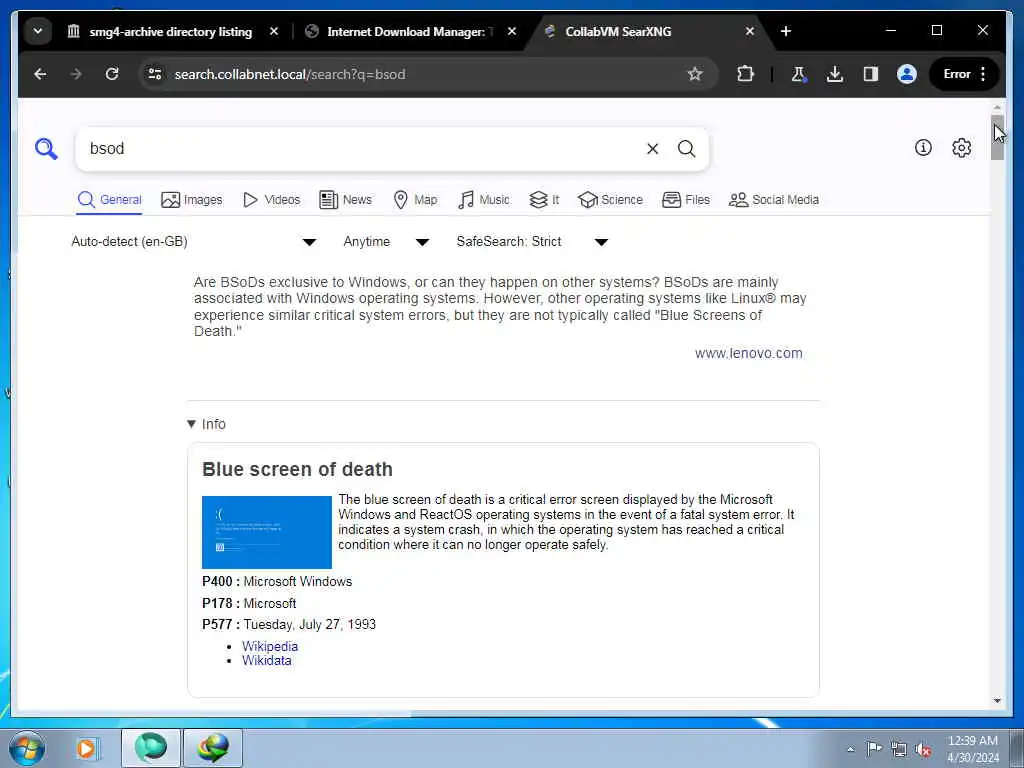The image size is (1024, 768).
Task: Open a new browser tab
Action: 786,31
